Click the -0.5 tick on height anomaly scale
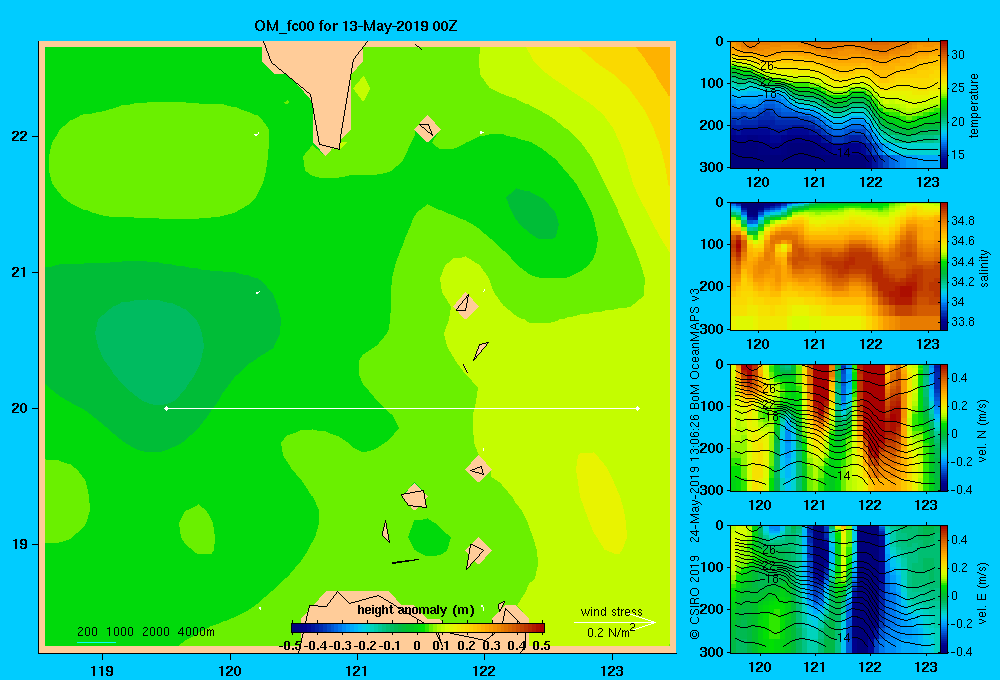The width and height of the screenshot is (1000, 680). pyautogui.click(x=290, y=646)
